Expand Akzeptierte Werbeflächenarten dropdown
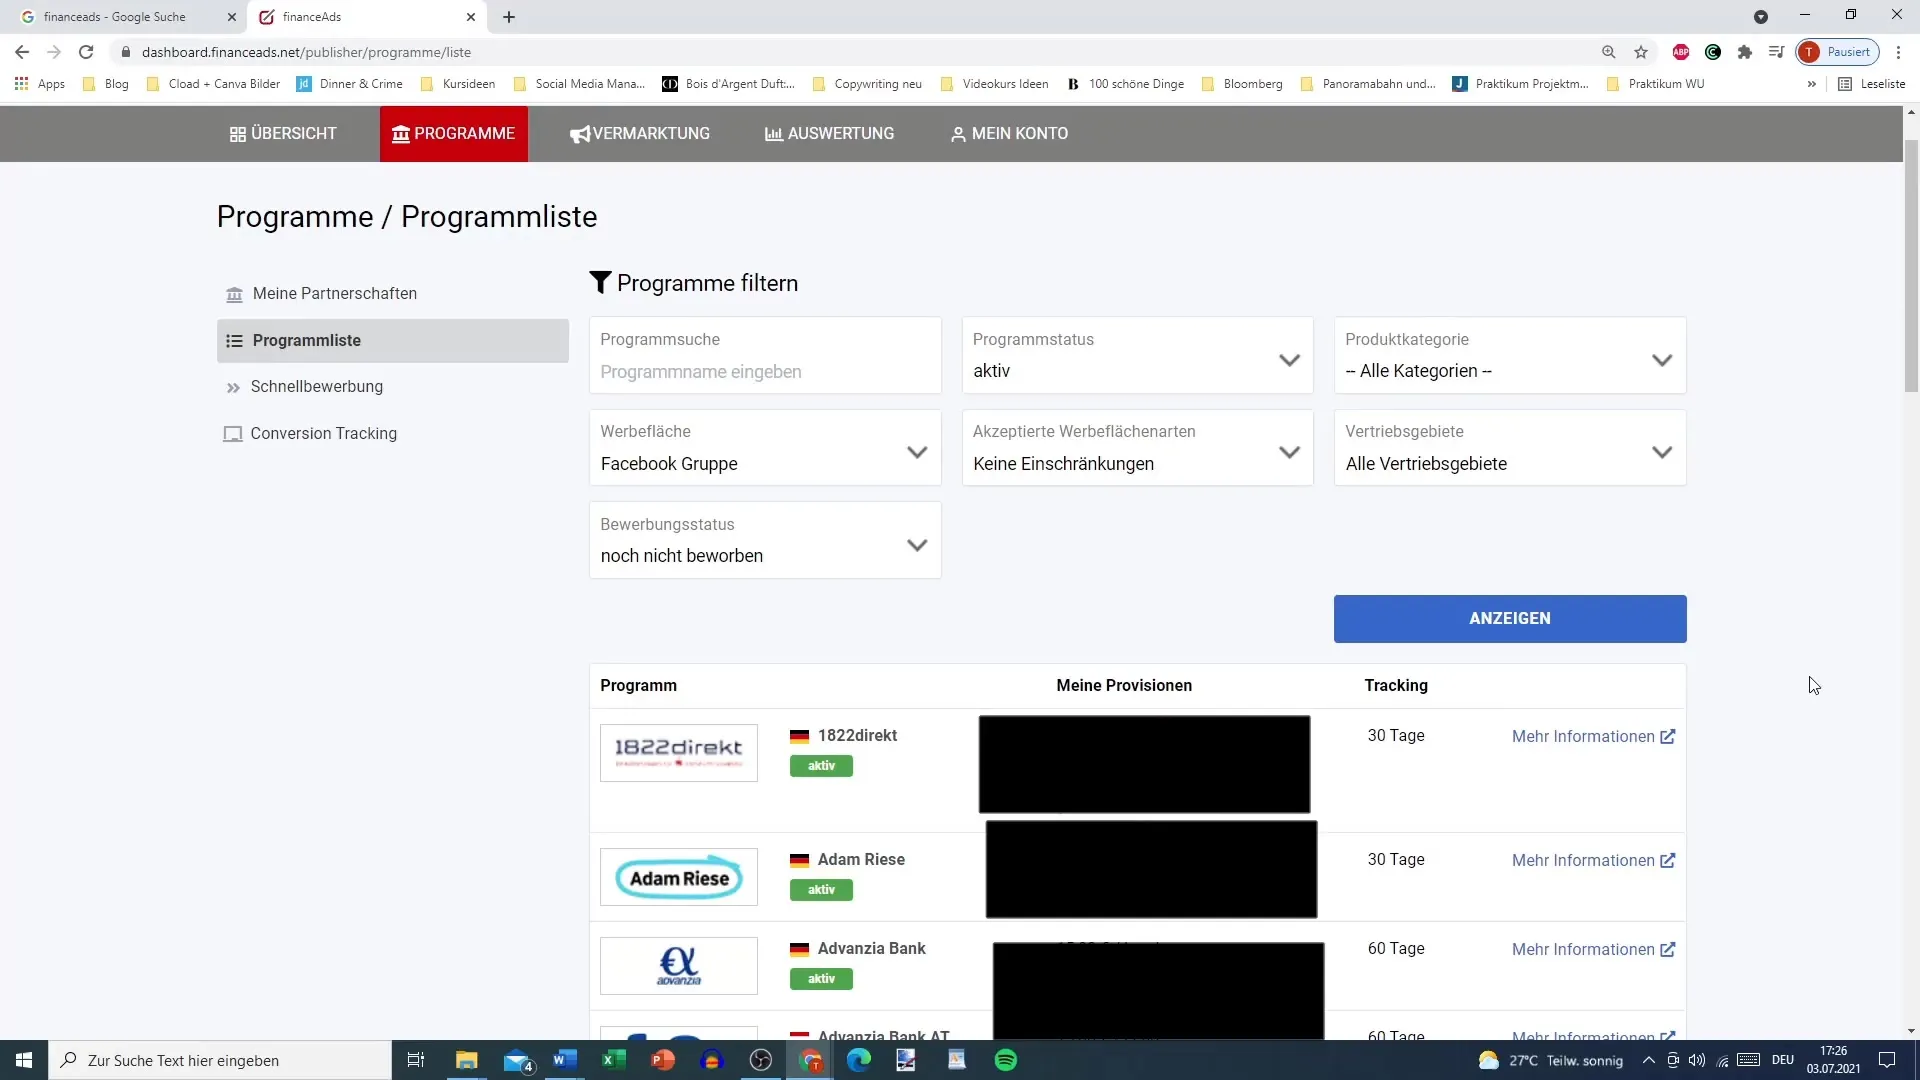This screenshot has height=1080, width=1920. coord(1137,448)
